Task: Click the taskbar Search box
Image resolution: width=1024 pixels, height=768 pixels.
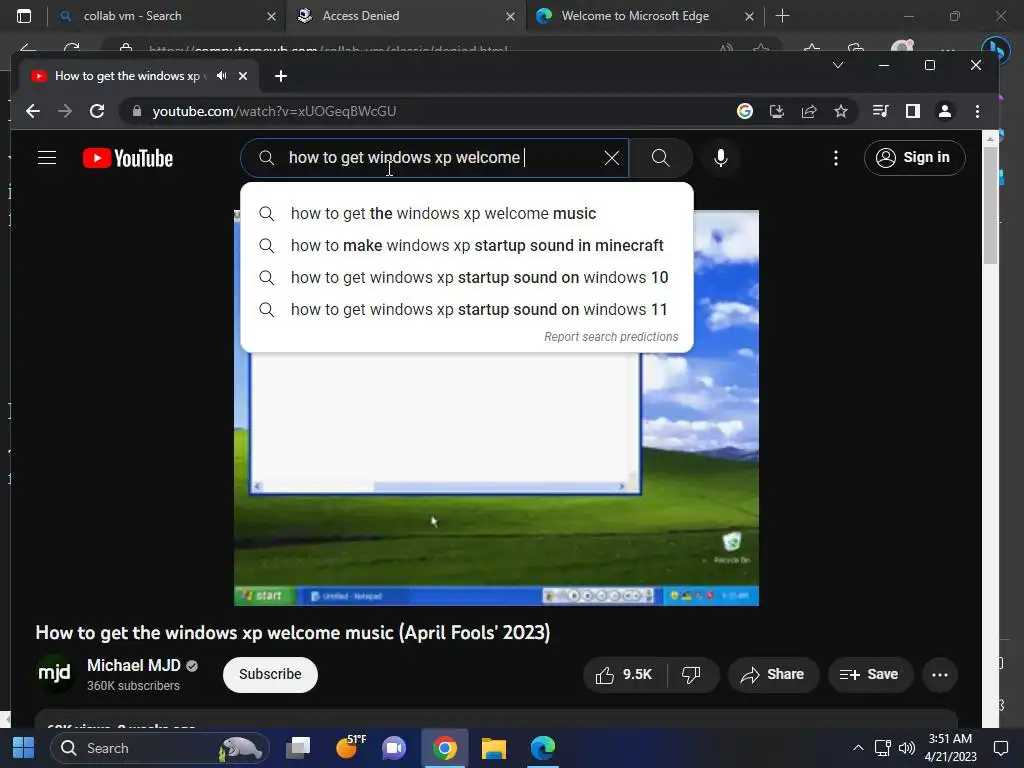Action: [160, 748]
